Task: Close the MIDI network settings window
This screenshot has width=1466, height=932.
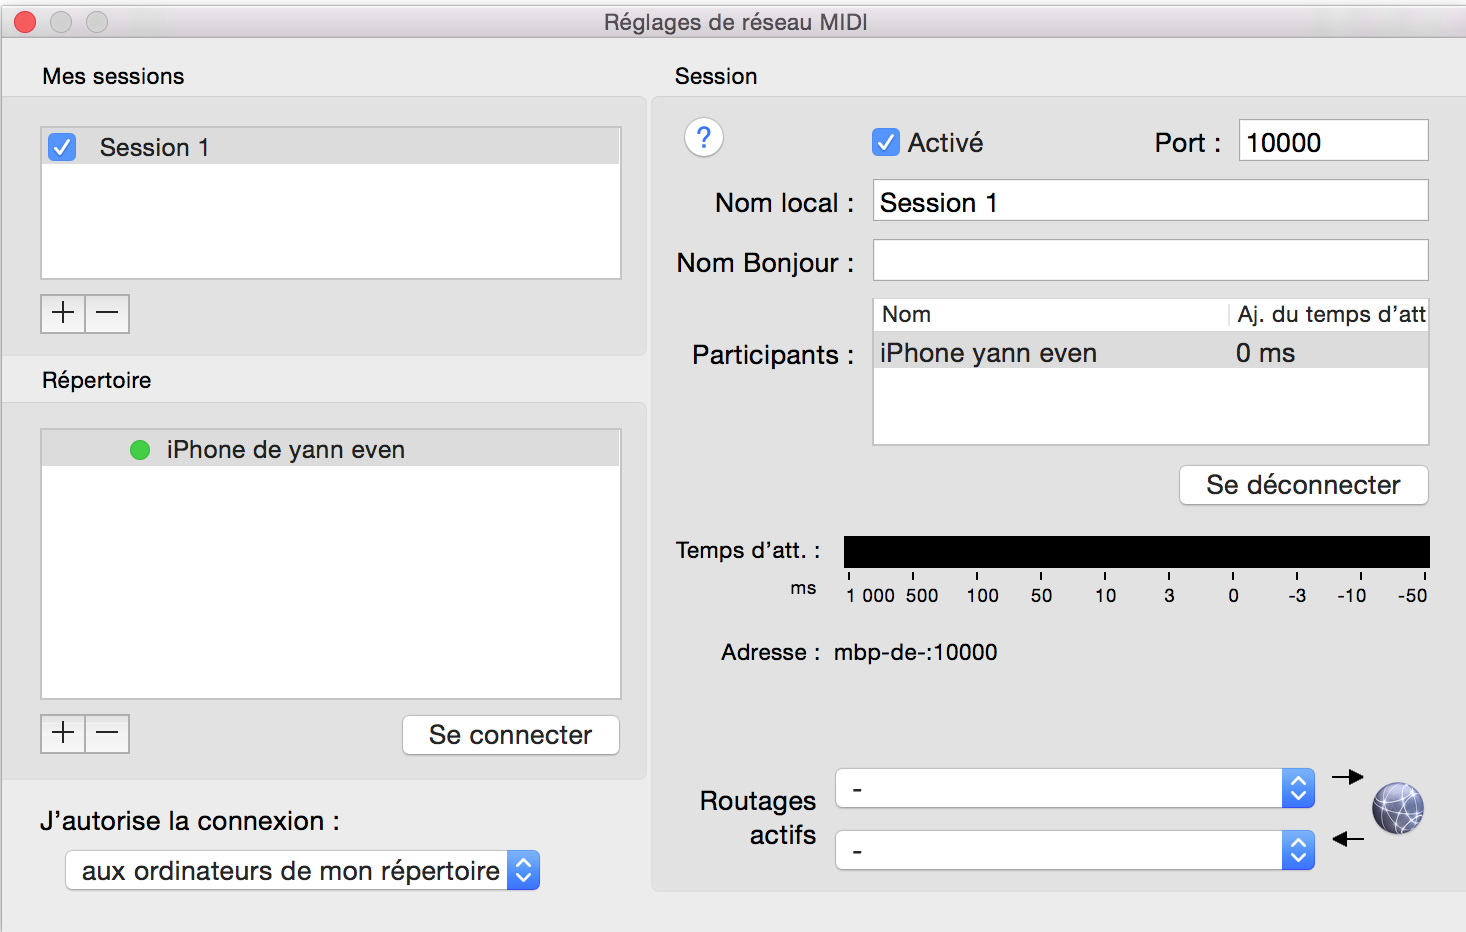Action: coord(25,21)
